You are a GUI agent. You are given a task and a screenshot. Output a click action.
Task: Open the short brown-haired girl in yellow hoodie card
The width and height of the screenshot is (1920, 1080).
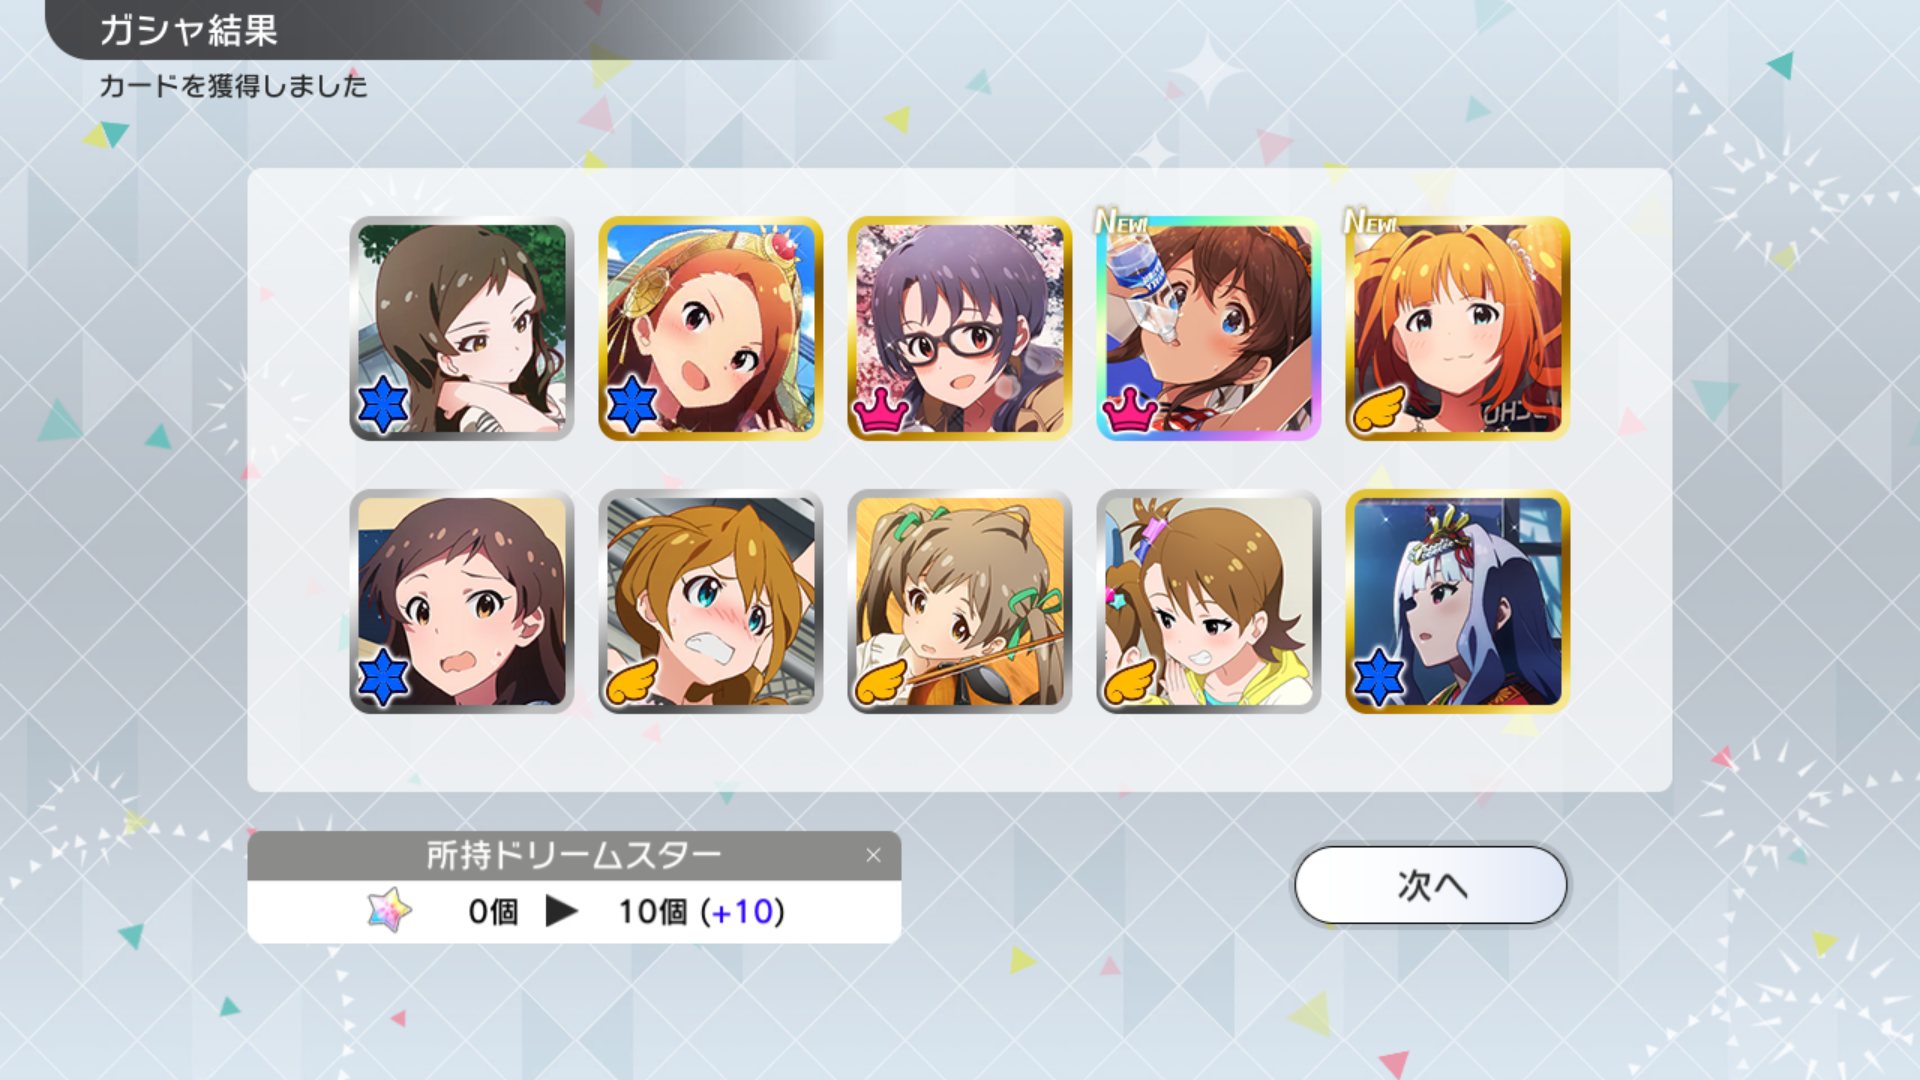(x=1209, y=601)
